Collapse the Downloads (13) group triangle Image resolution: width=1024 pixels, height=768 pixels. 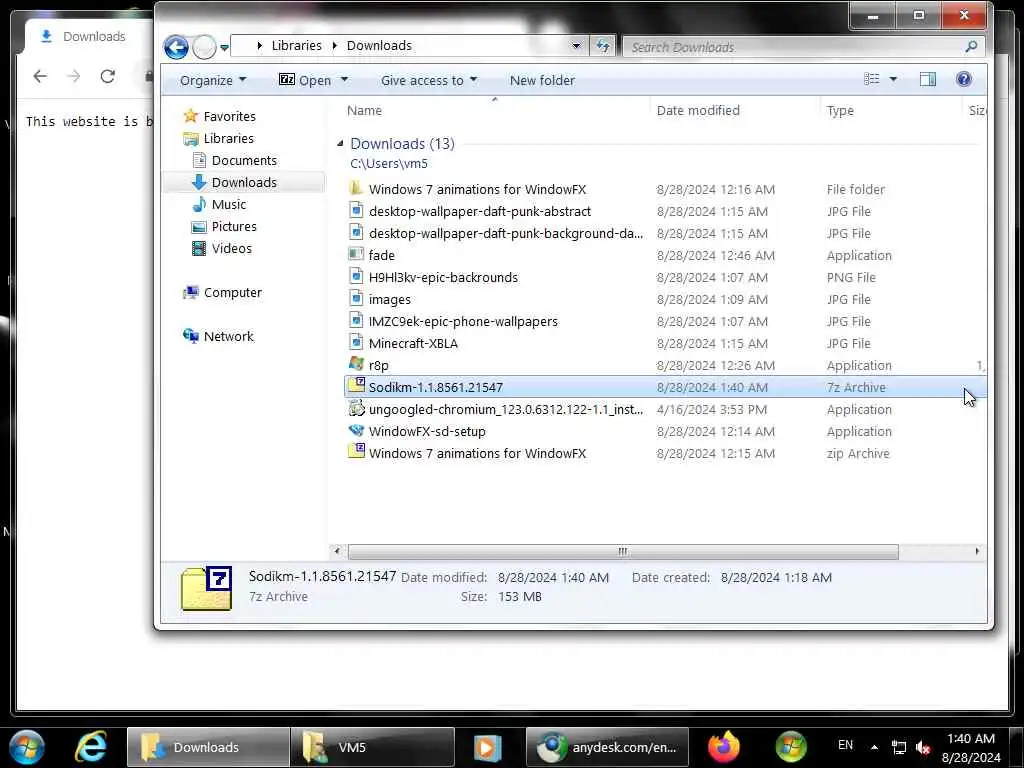tap(340, 143)
